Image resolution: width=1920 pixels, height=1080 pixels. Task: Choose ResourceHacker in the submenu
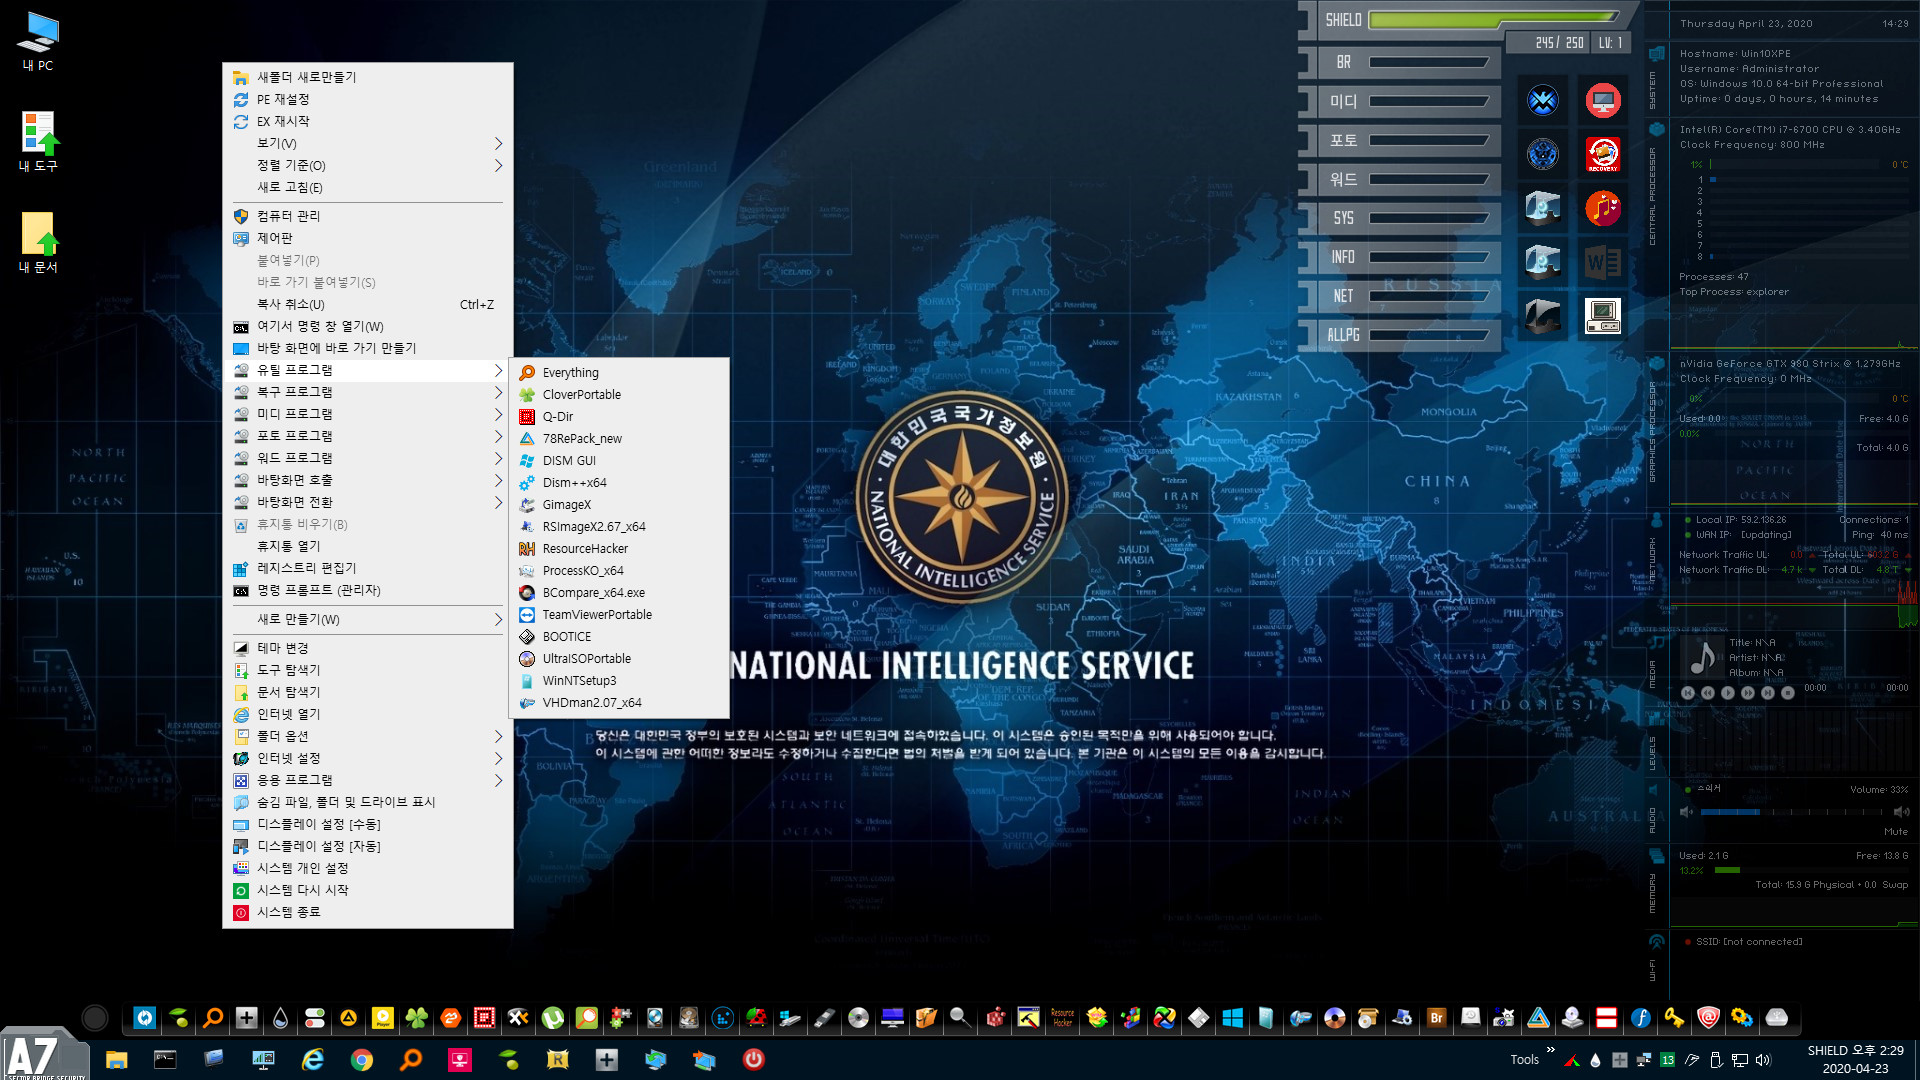tap(619, 548)
